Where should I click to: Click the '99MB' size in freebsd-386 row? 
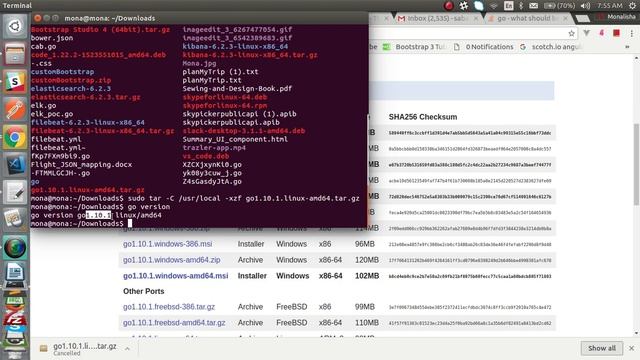[364, 307]
